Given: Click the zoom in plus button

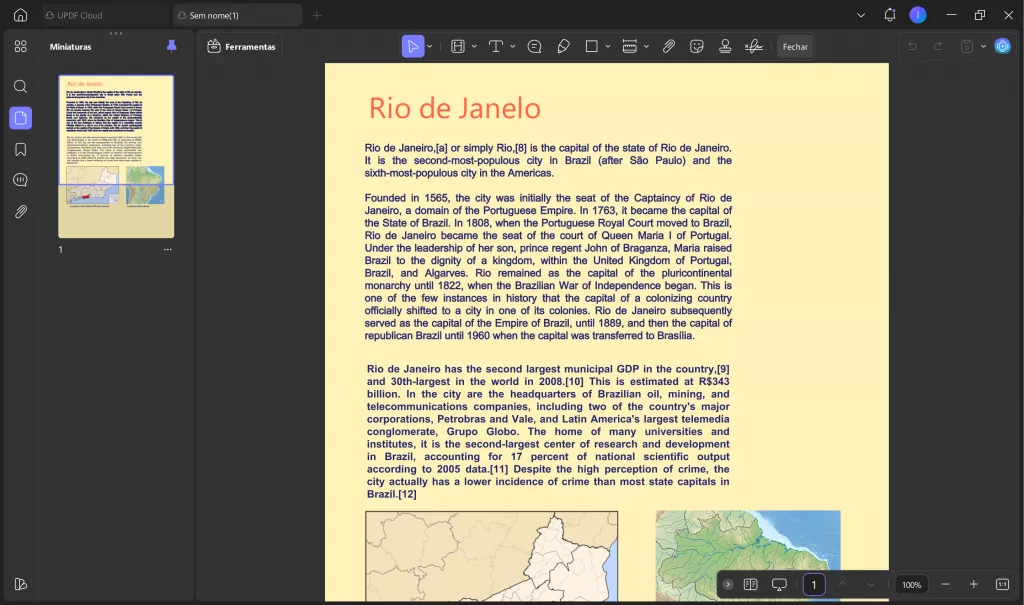Looking at the screenshot, I should click(x=973, y=584).
